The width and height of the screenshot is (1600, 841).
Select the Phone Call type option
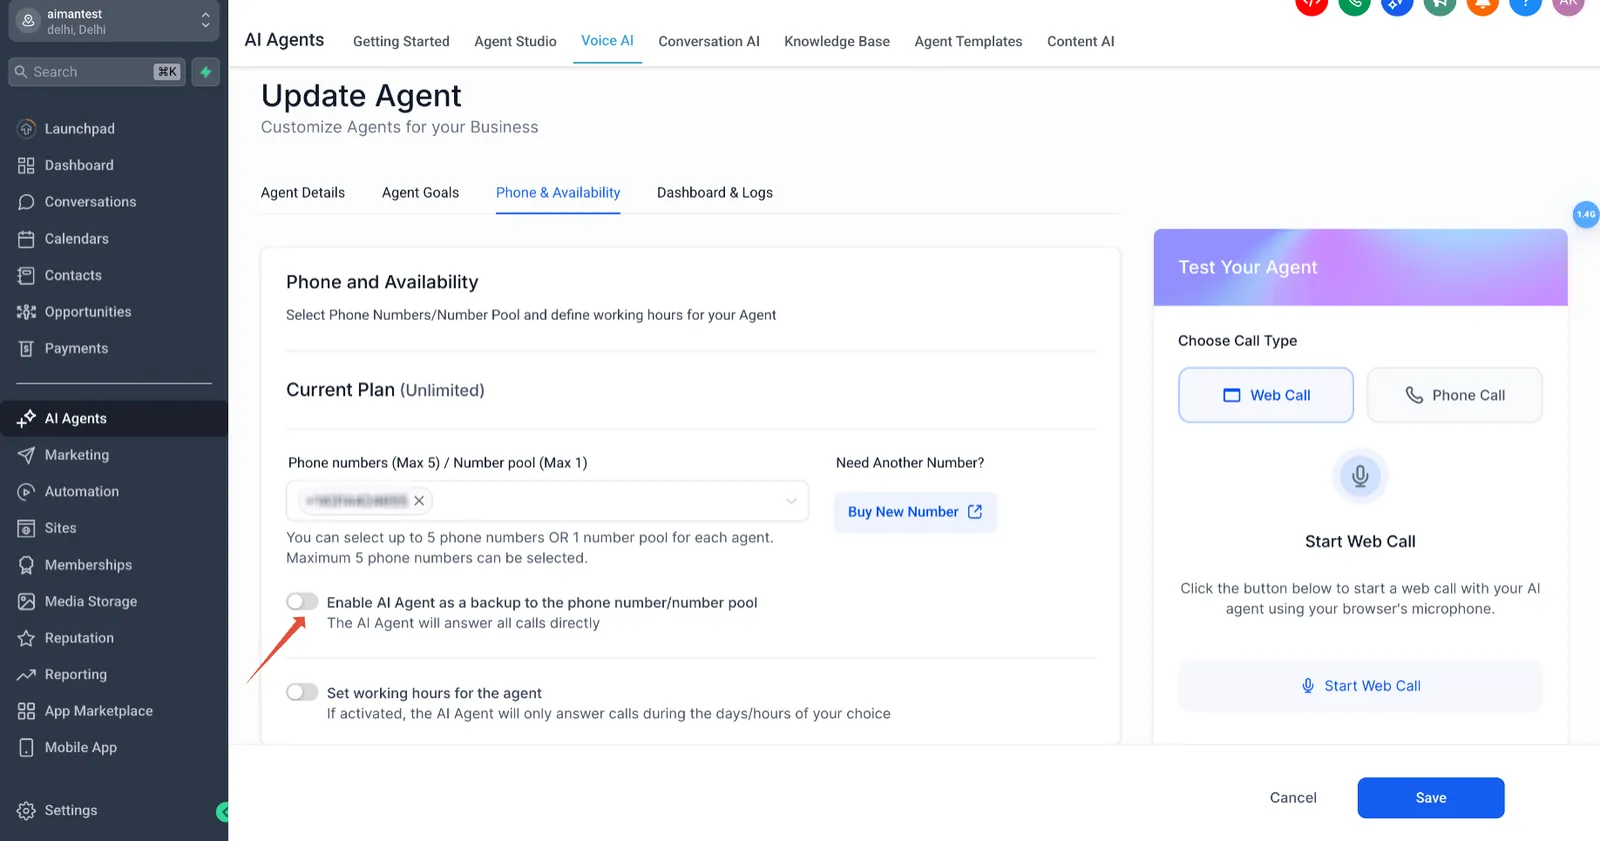click(1454, 395)
